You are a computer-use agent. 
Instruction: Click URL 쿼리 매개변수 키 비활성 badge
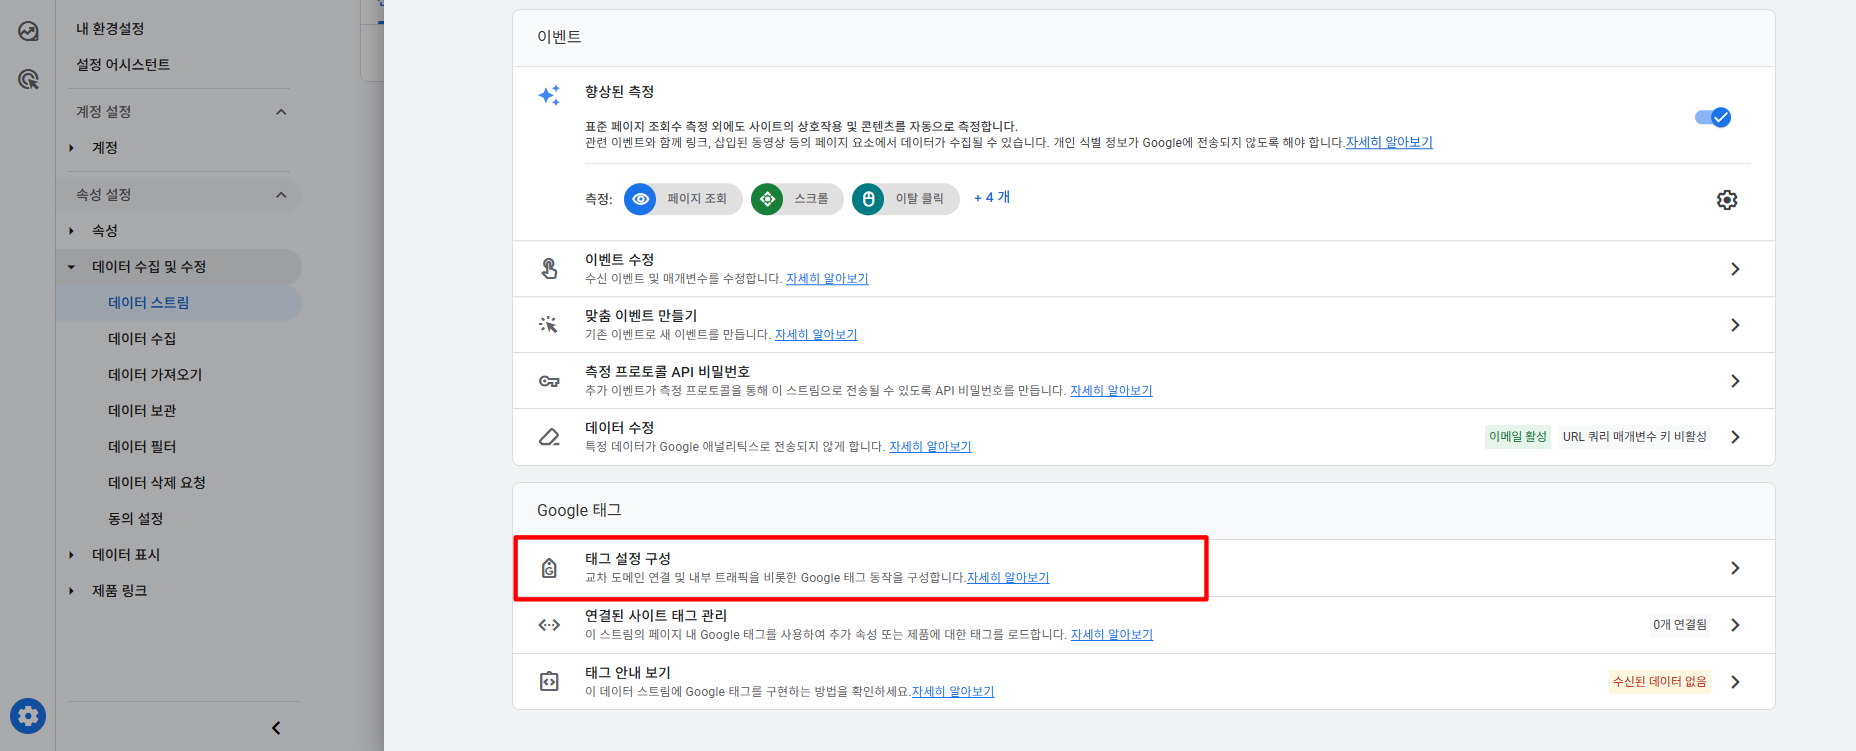coord(1635,437)
